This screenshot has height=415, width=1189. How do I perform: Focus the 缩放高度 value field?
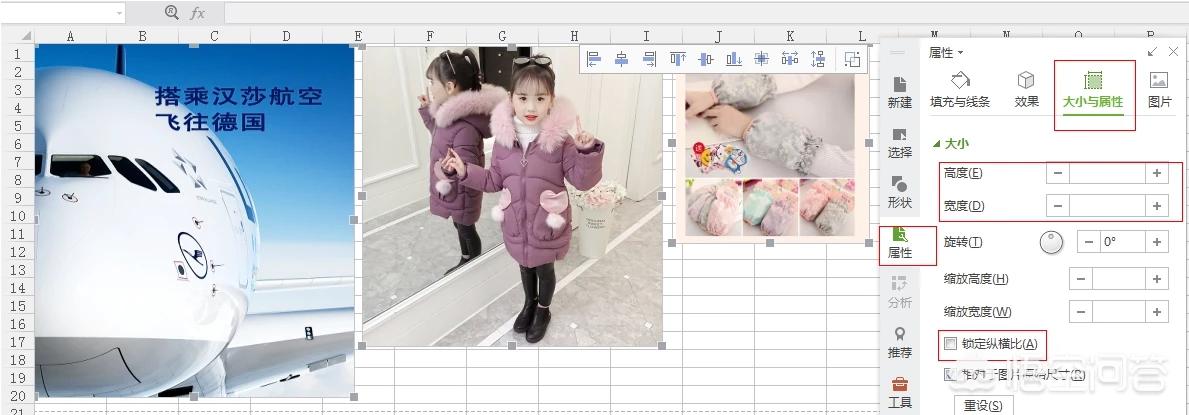coord(1118,278)
